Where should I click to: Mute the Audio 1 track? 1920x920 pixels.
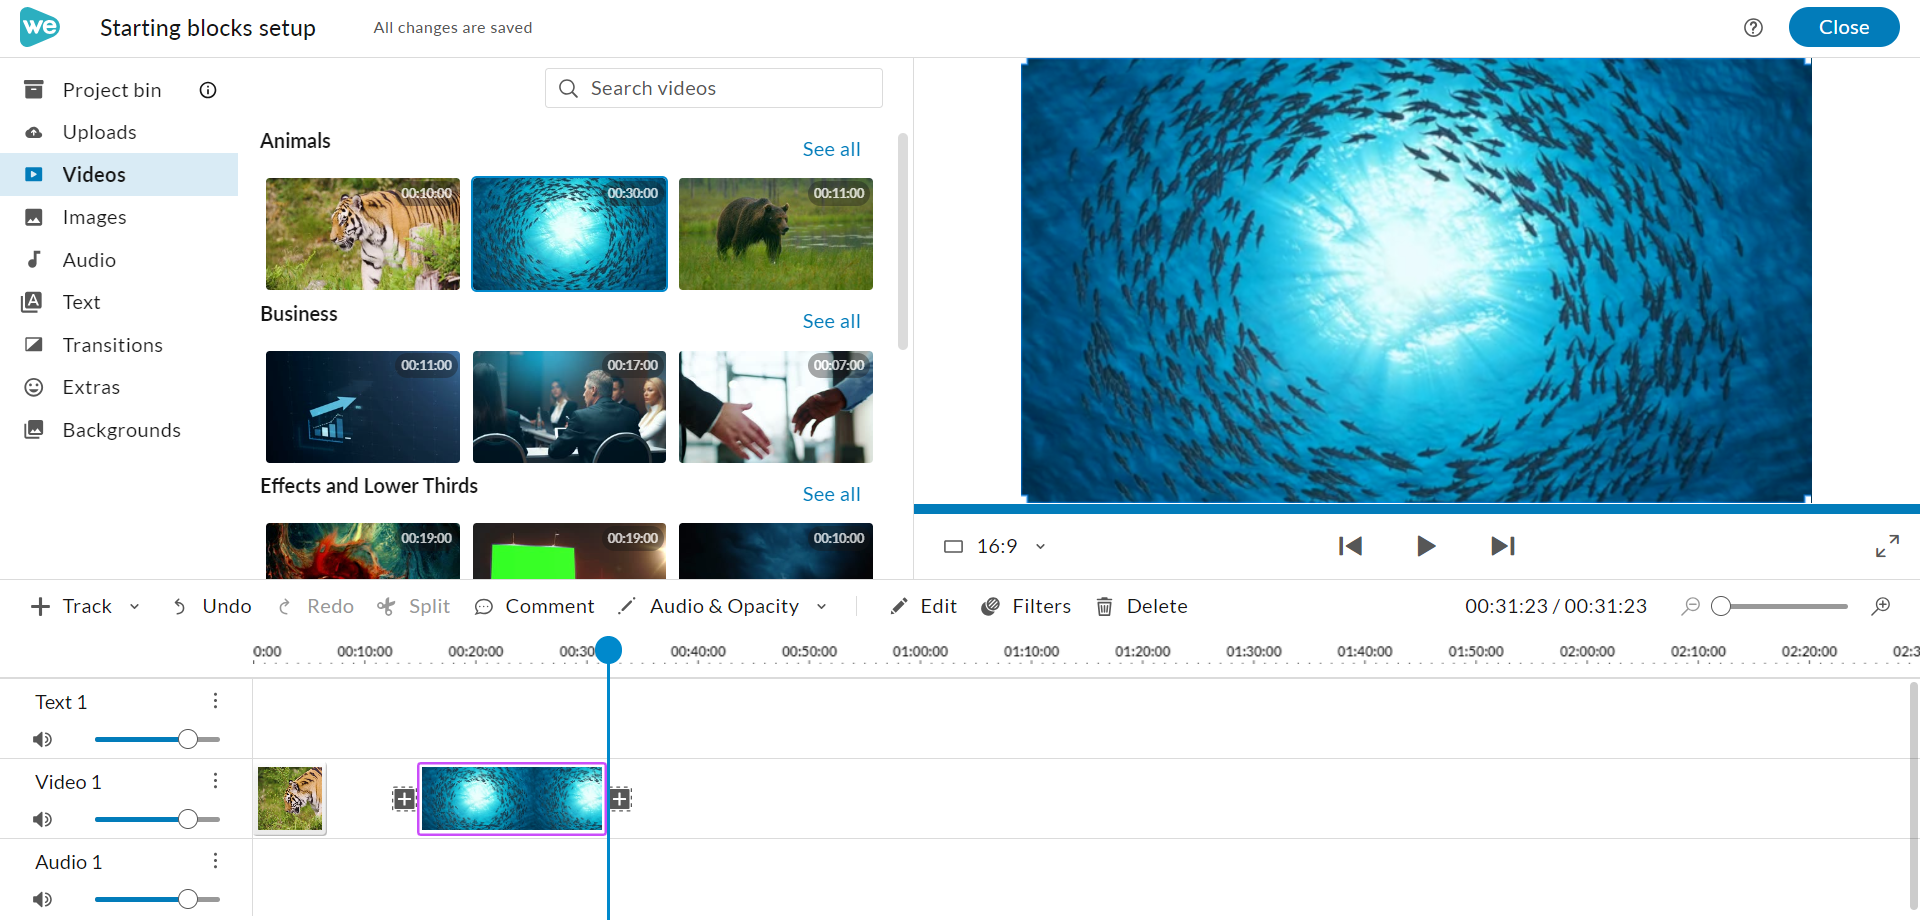click(42, 899)
